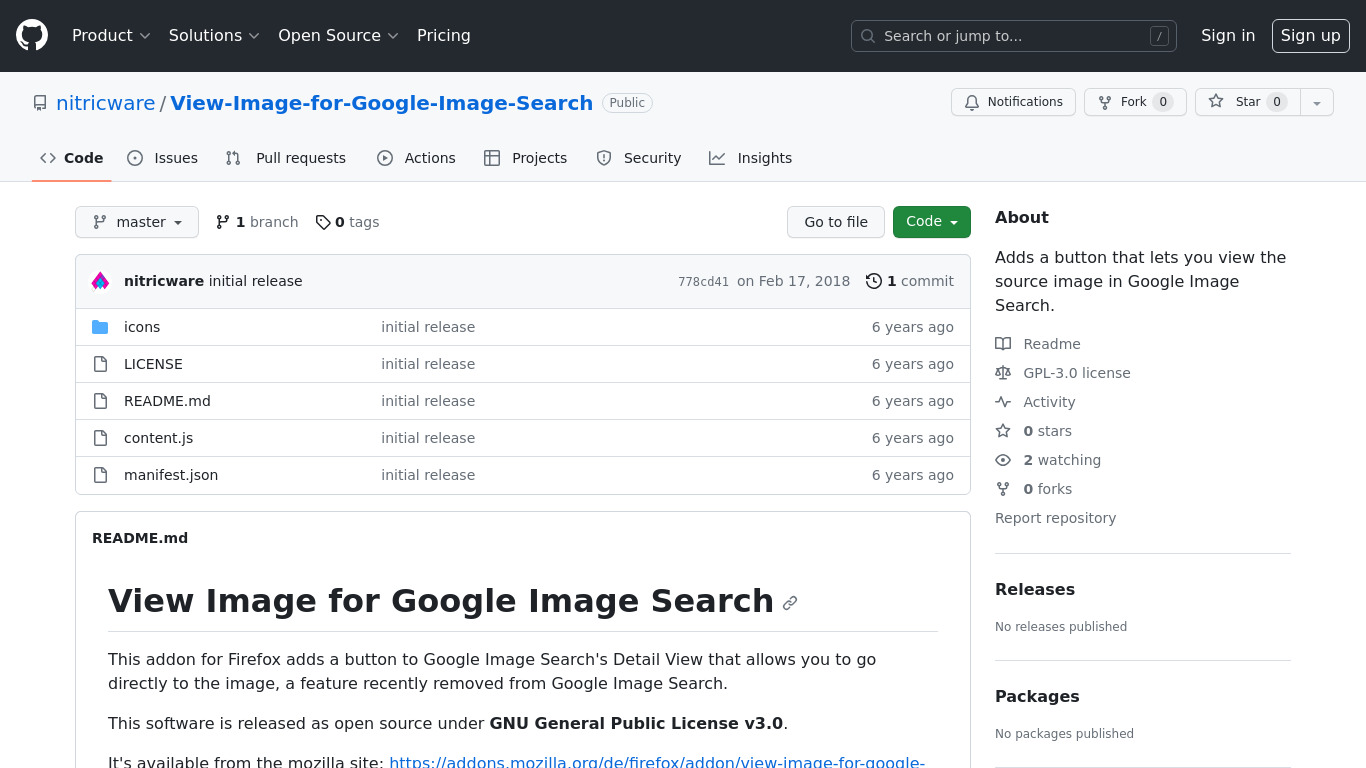1366x768 pixels.
Task: Open the Insights tab
Action: pos(751,158)
